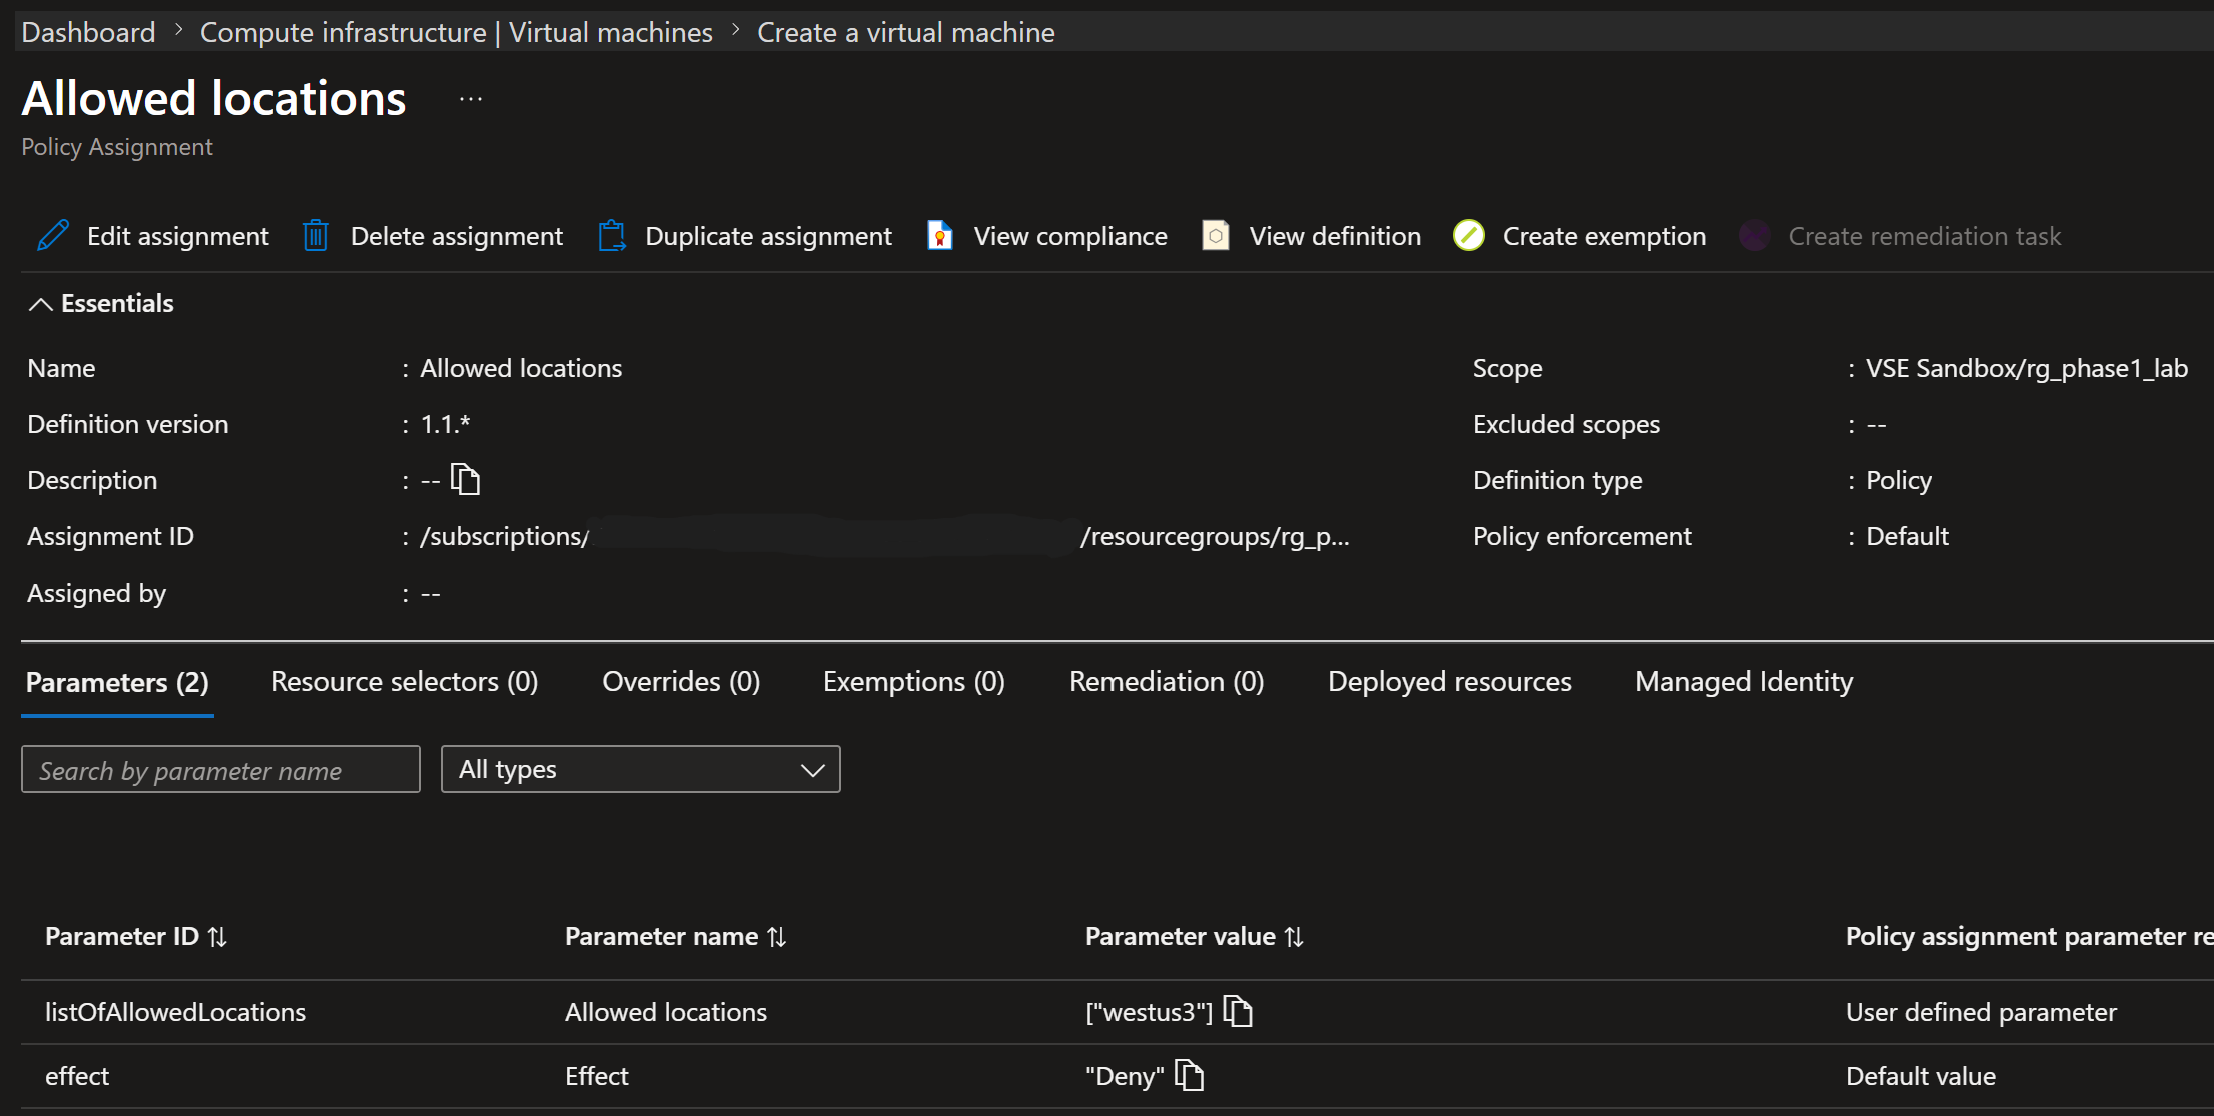Open the All types dropdown

click(x=641, y=769)
